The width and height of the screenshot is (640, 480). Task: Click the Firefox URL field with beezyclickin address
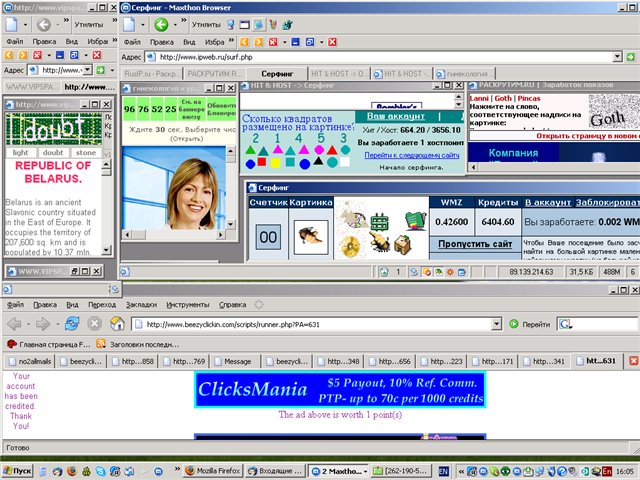tap(312, 324)
